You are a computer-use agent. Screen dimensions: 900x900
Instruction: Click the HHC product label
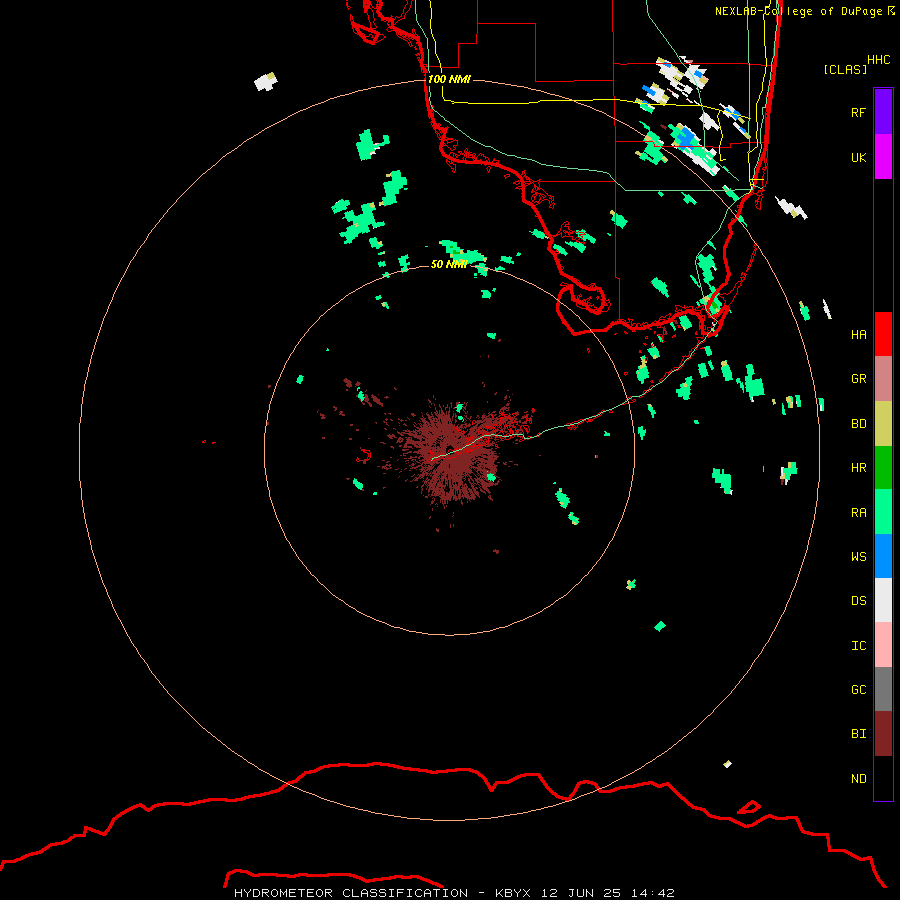pos(878,60)
